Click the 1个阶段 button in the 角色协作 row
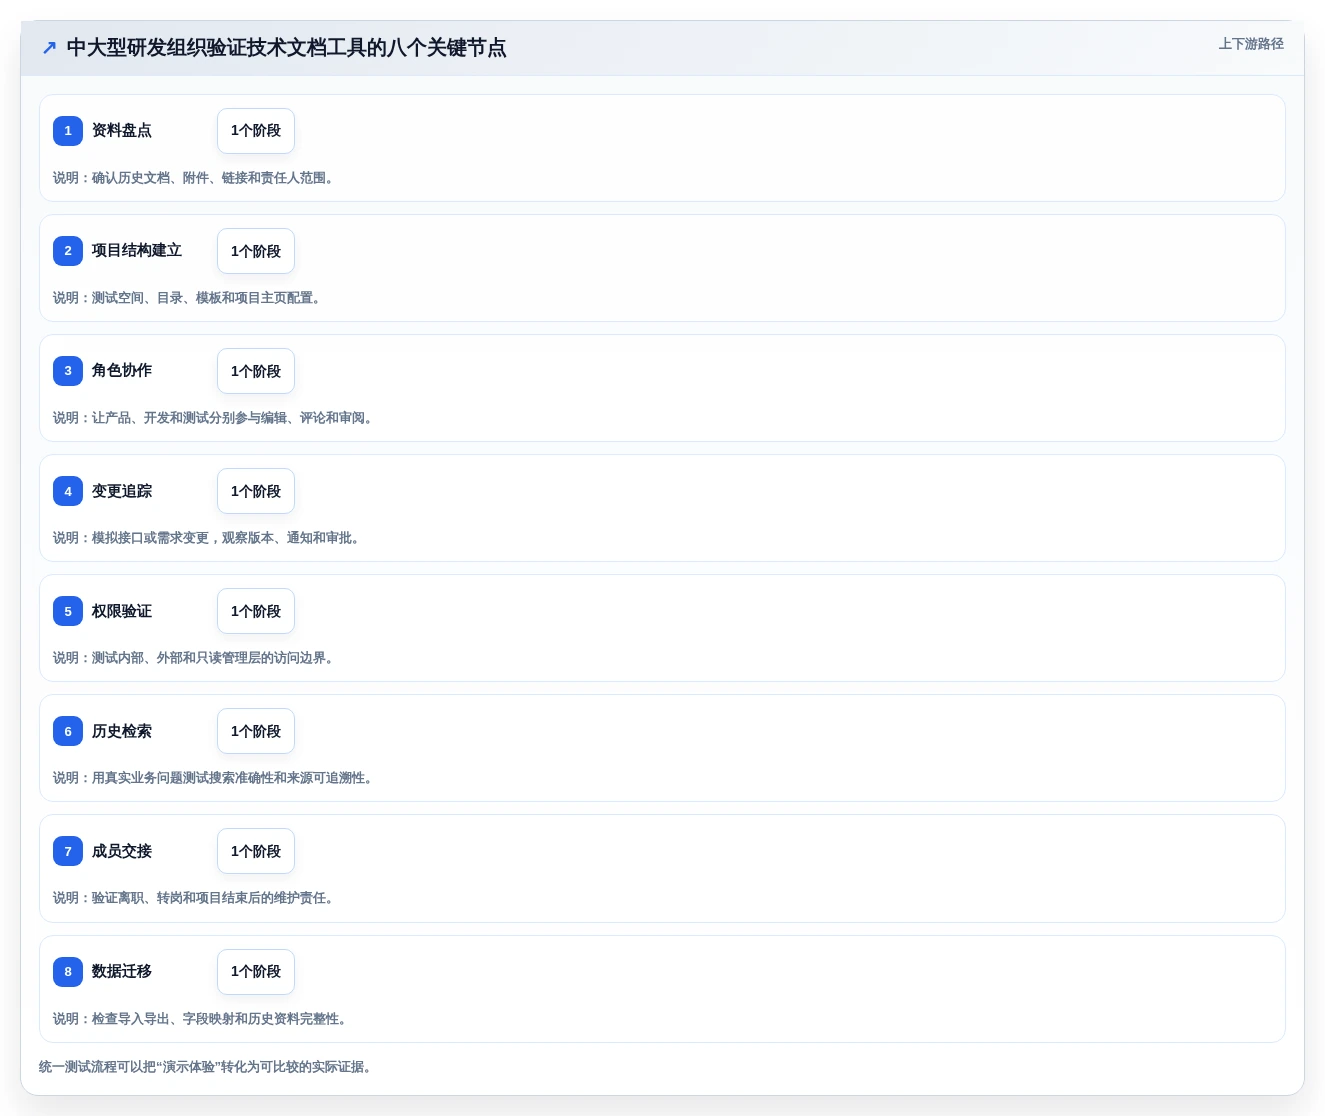The width and height of the screenshot is (1325, 1116). tap(256, 371)
